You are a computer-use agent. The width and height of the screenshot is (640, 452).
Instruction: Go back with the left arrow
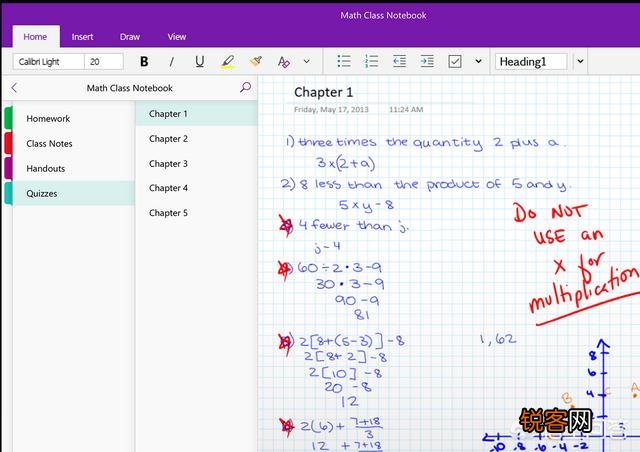(14, 87)
